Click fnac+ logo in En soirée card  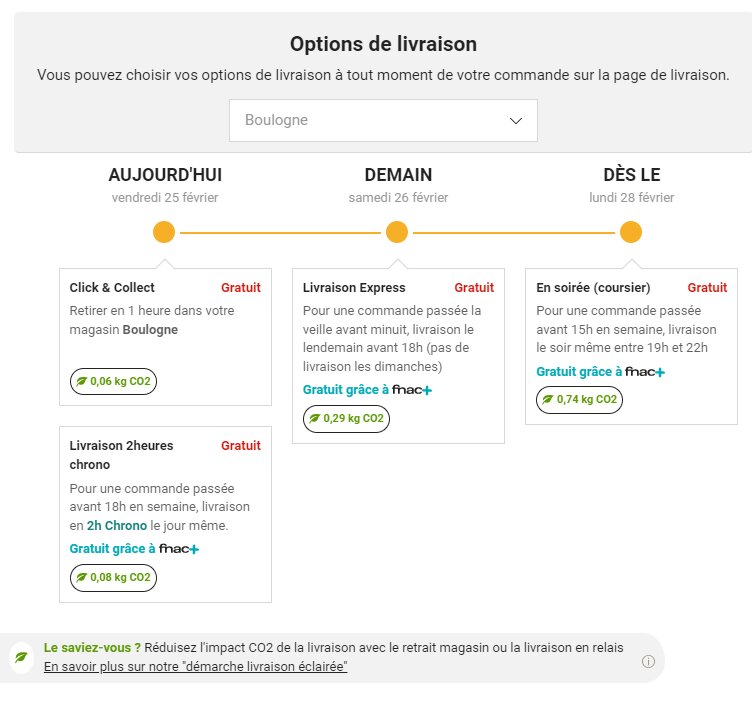pyautogui.click(x=645, y=372)
